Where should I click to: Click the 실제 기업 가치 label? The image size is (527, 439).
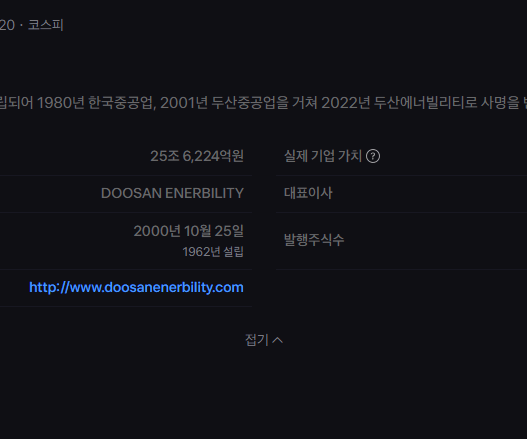click(x=323, y=156)
